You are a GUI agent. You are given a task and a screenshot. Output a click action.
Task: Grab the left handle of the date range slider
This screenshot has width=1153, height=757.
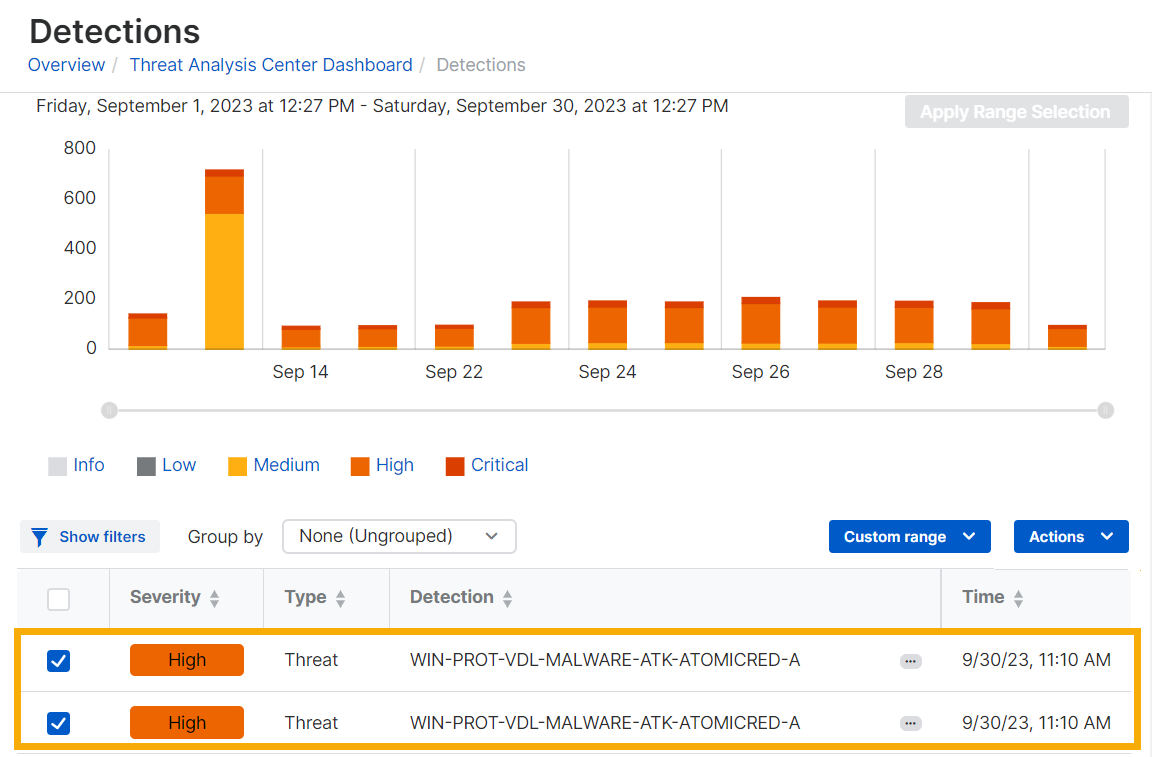point(109,410)
